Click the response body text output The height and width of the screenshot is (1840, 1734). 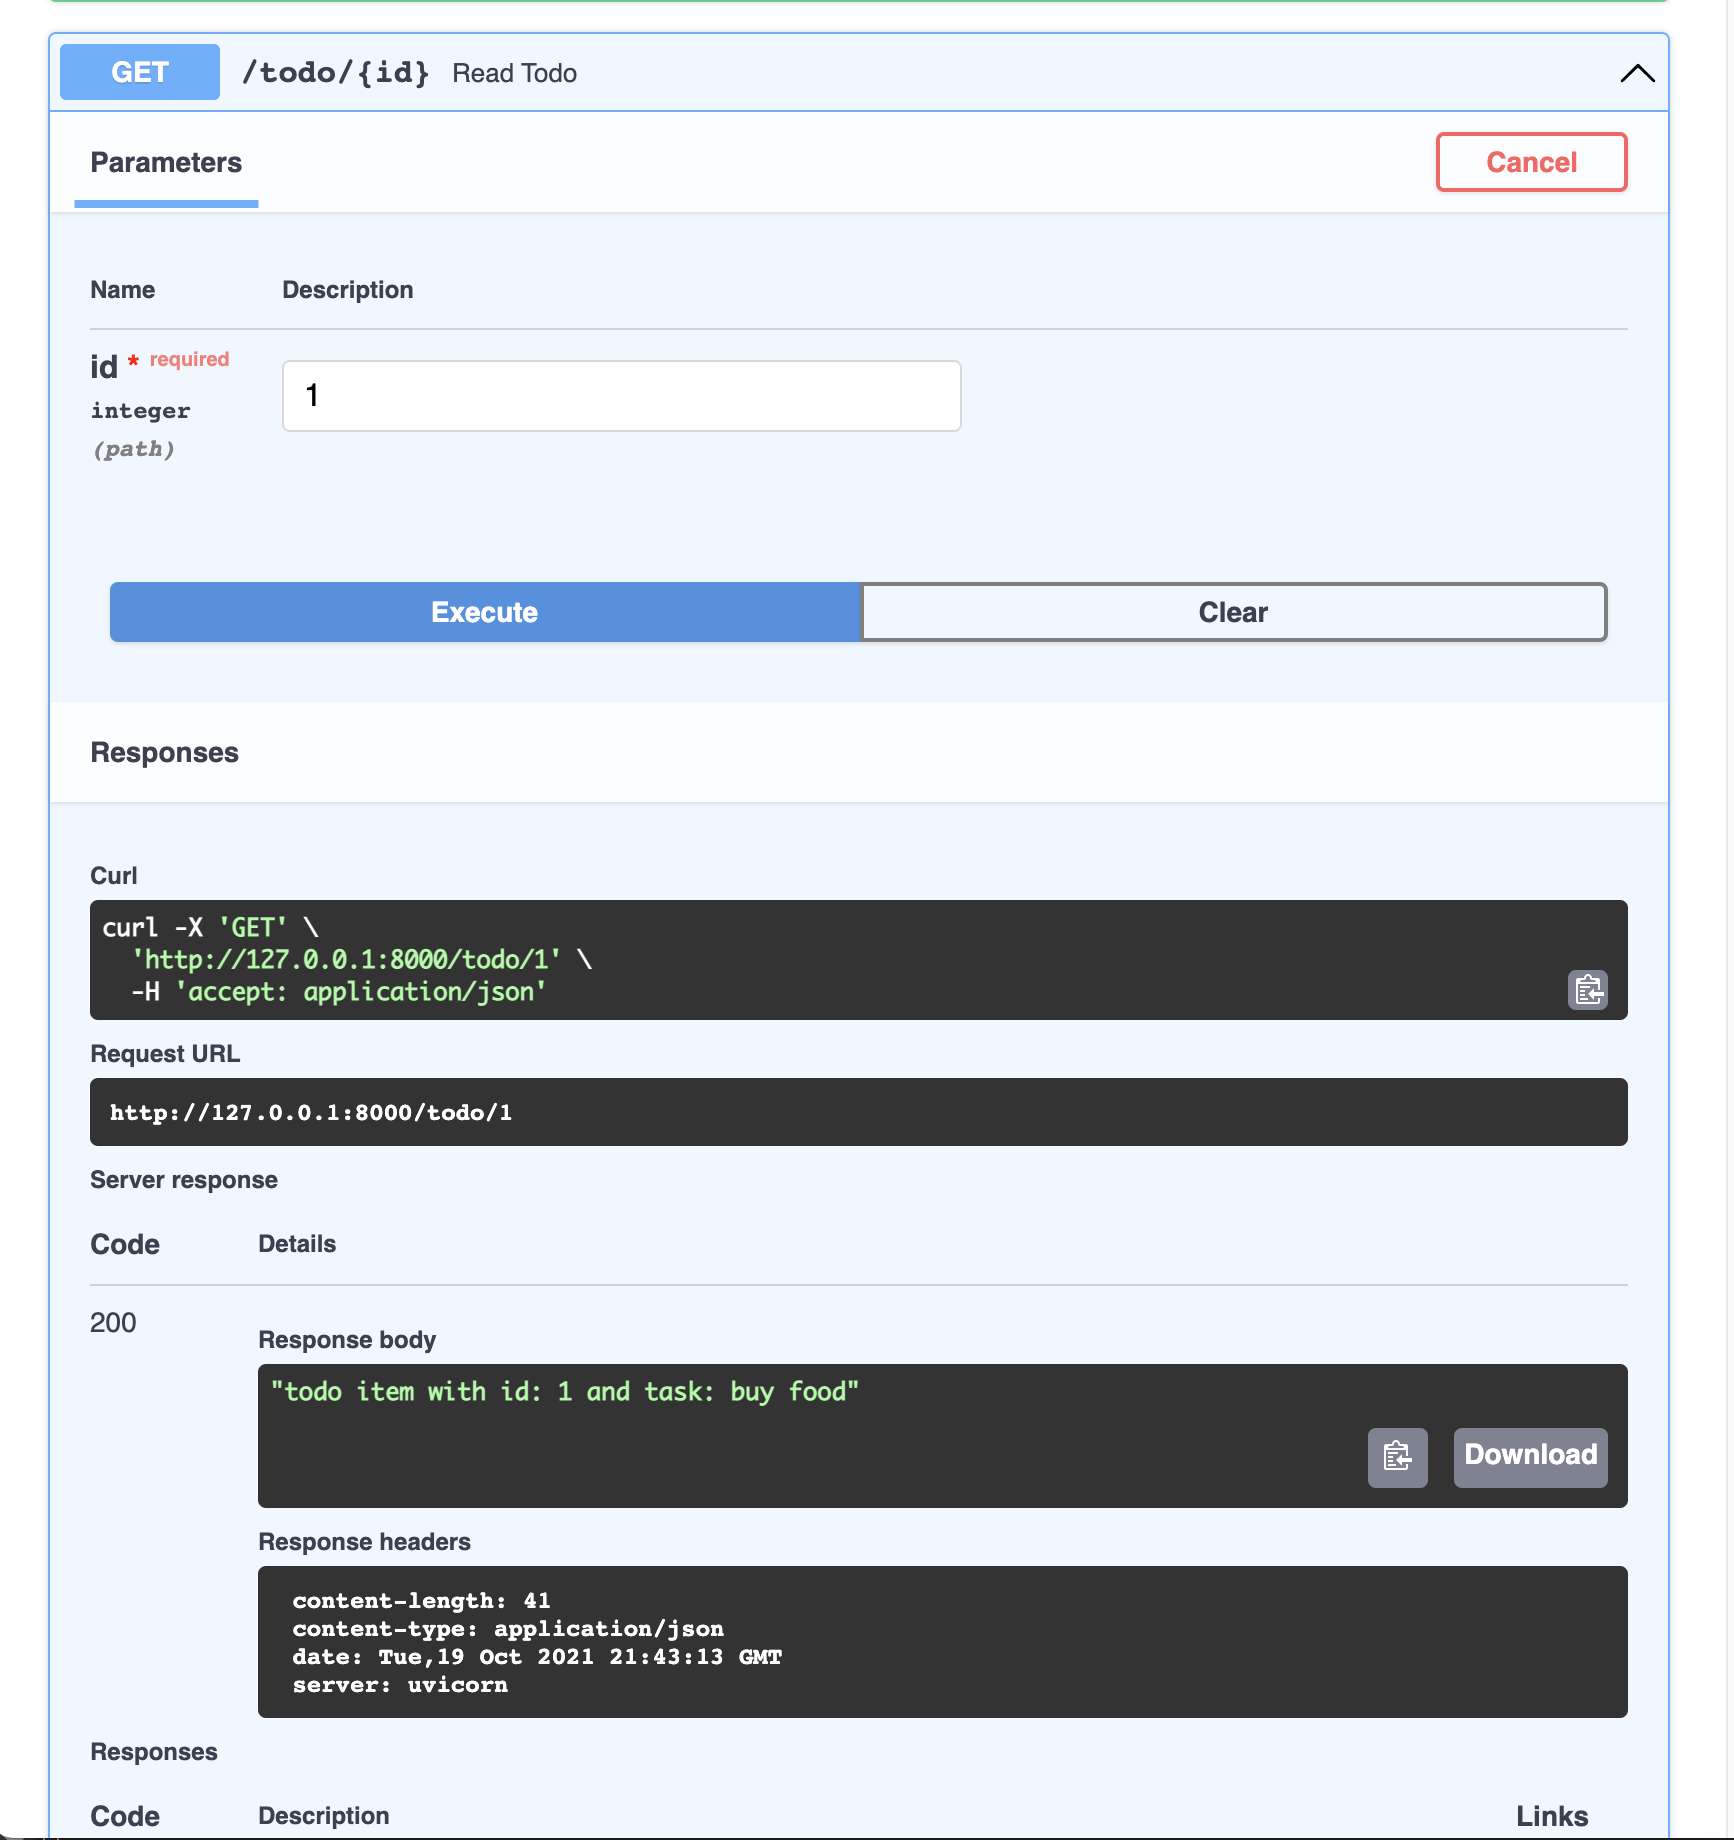(x=565, y=1392)
